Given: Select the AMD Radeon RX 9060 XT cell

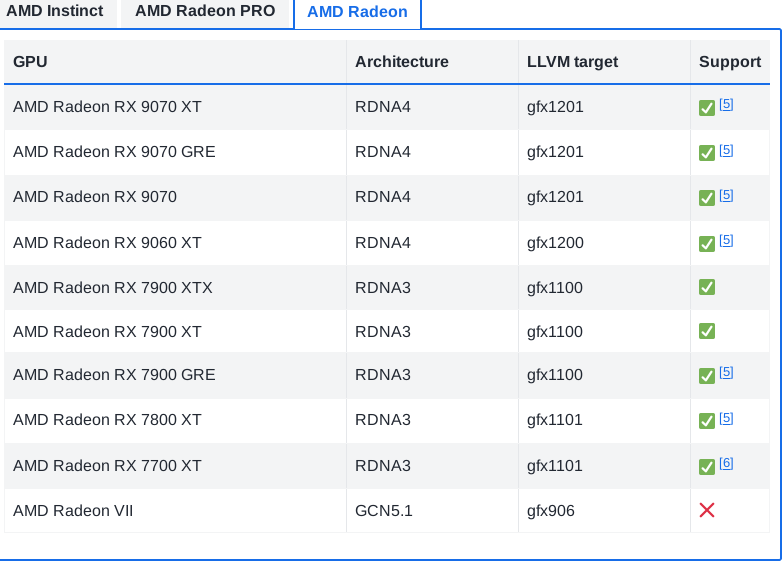Looking at the screenshot, I should pyautogui.click(x=175, y=243).
